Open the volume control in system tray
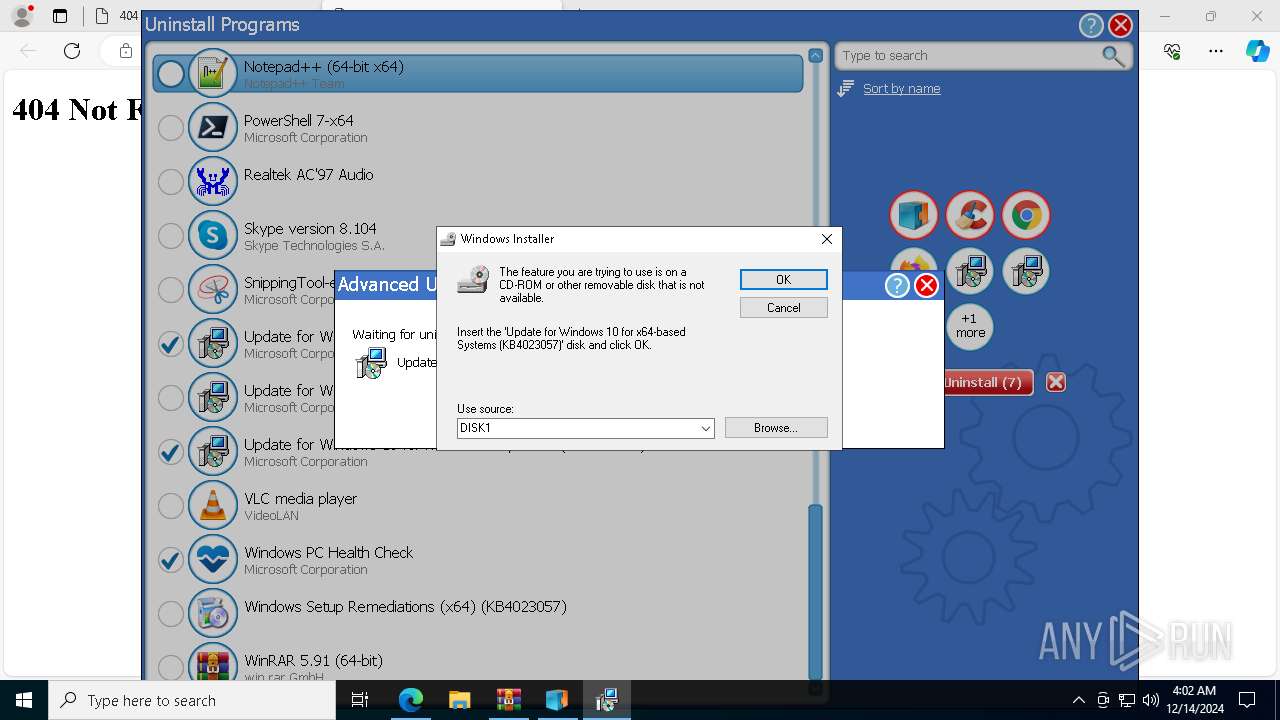Image resolution: width=1280 pixels, height=720 pixels. (1150, 700)
